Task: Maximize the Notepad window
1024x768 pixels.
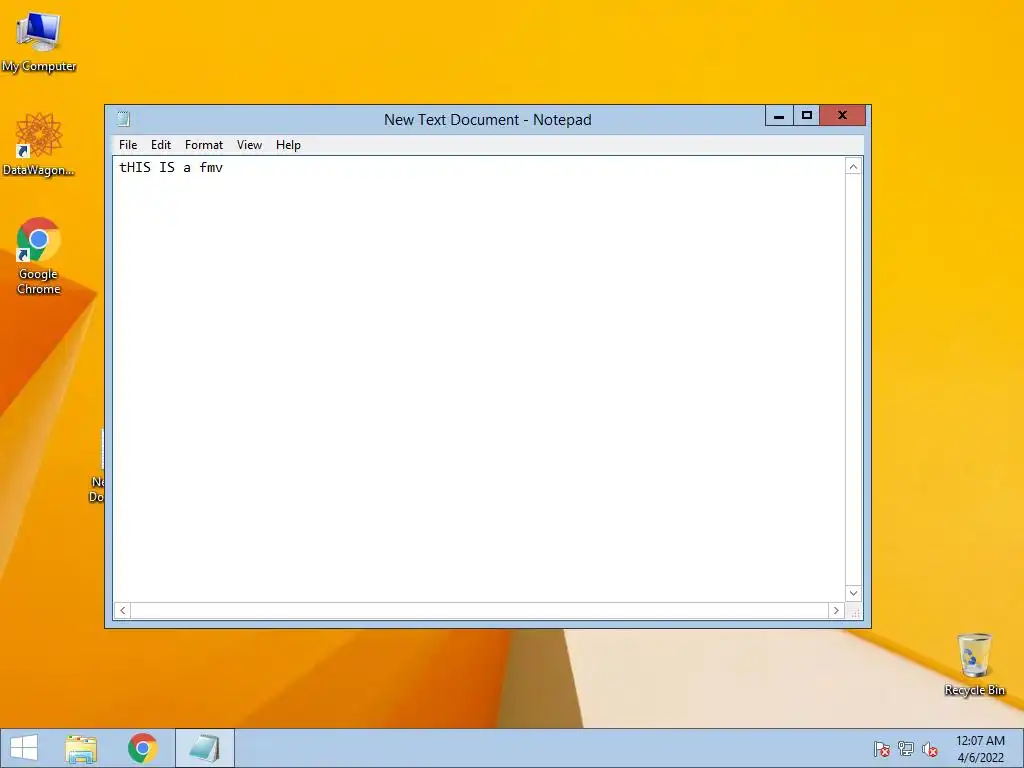Action: (x=807, y=116)
